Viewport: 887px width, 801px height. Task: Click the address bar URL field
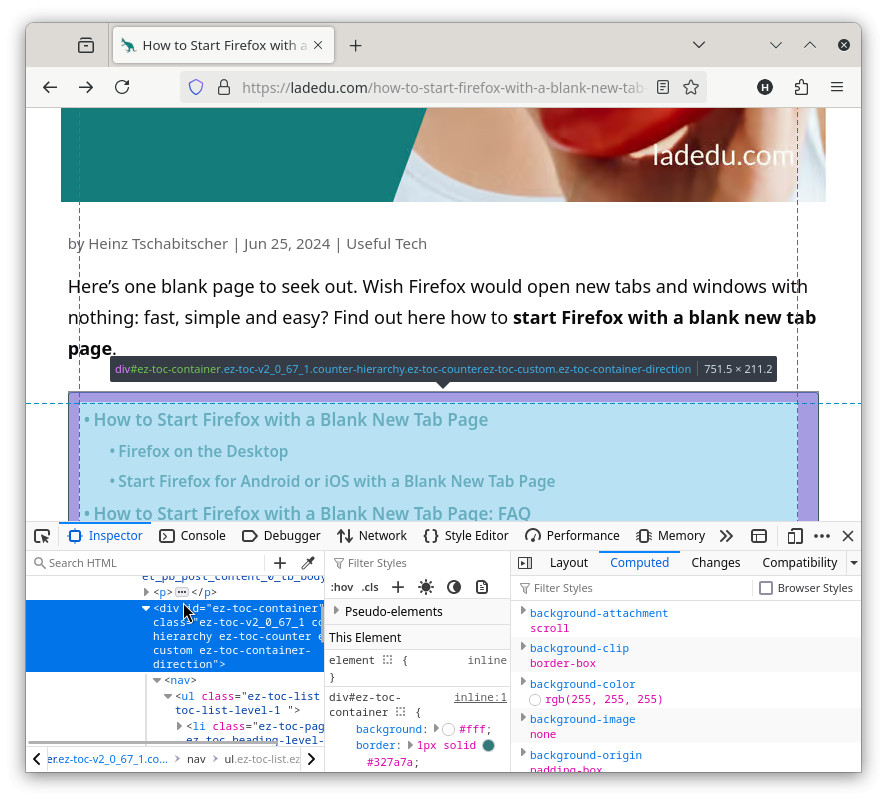(x=442, y=88)
